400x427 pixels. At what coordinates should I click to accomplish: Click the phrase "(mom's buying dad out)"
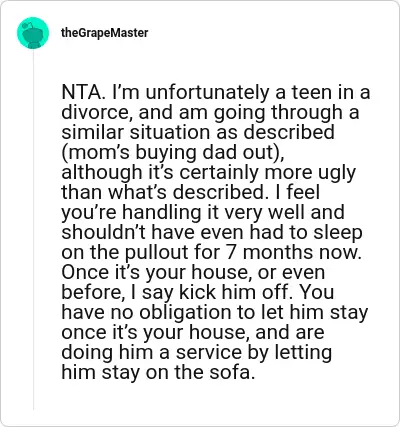pyautogui.click(x=173, y=153)
